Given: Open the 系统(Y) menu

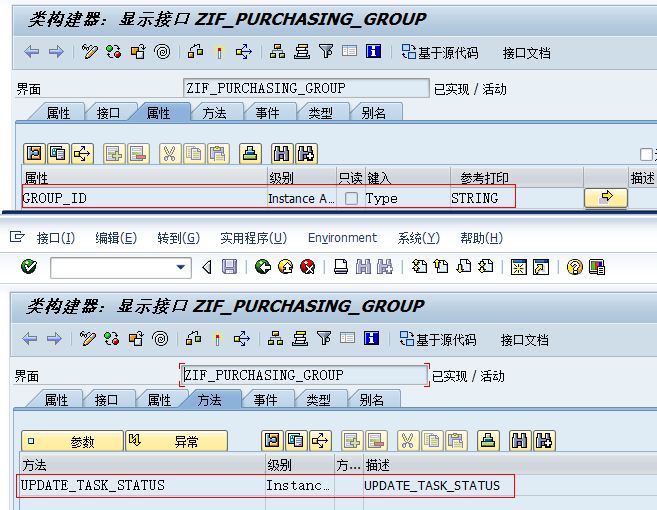Looking at the screenshot, I should pos(419,238).
